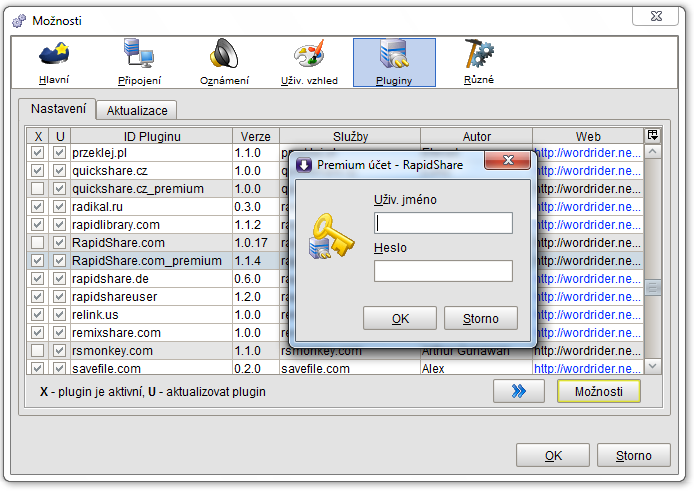Click the Premium účet dialog title icon

(x=304, y=165)
